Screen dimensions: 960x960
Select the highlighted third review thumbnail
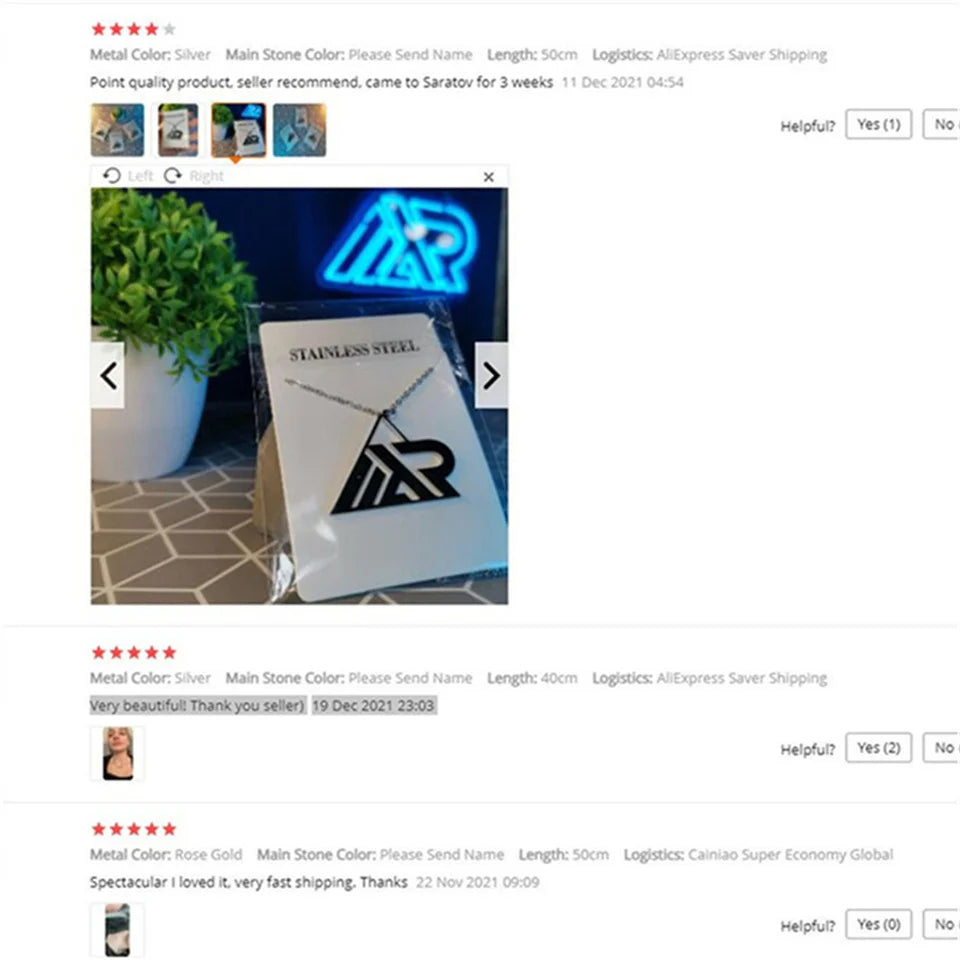coord(239,130)
